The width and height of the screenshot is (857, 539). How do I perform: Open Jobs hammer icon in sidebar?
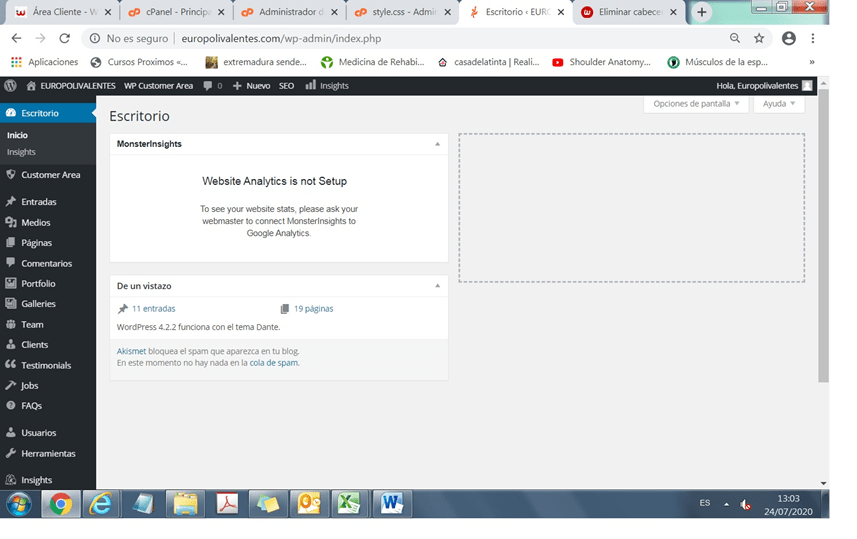(x=10, y=385)
